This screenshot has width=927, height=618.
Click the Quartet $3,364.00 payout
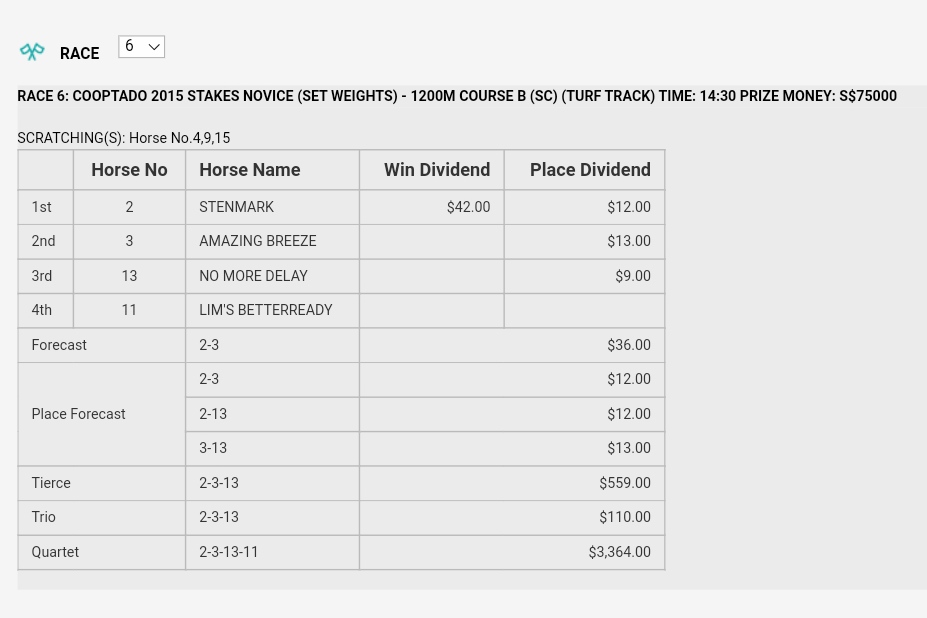point(619,552)
